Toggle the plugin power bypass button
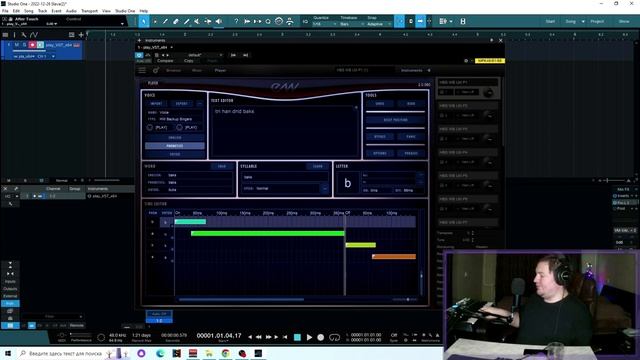 pyautogui.click(x=140, y=55)
